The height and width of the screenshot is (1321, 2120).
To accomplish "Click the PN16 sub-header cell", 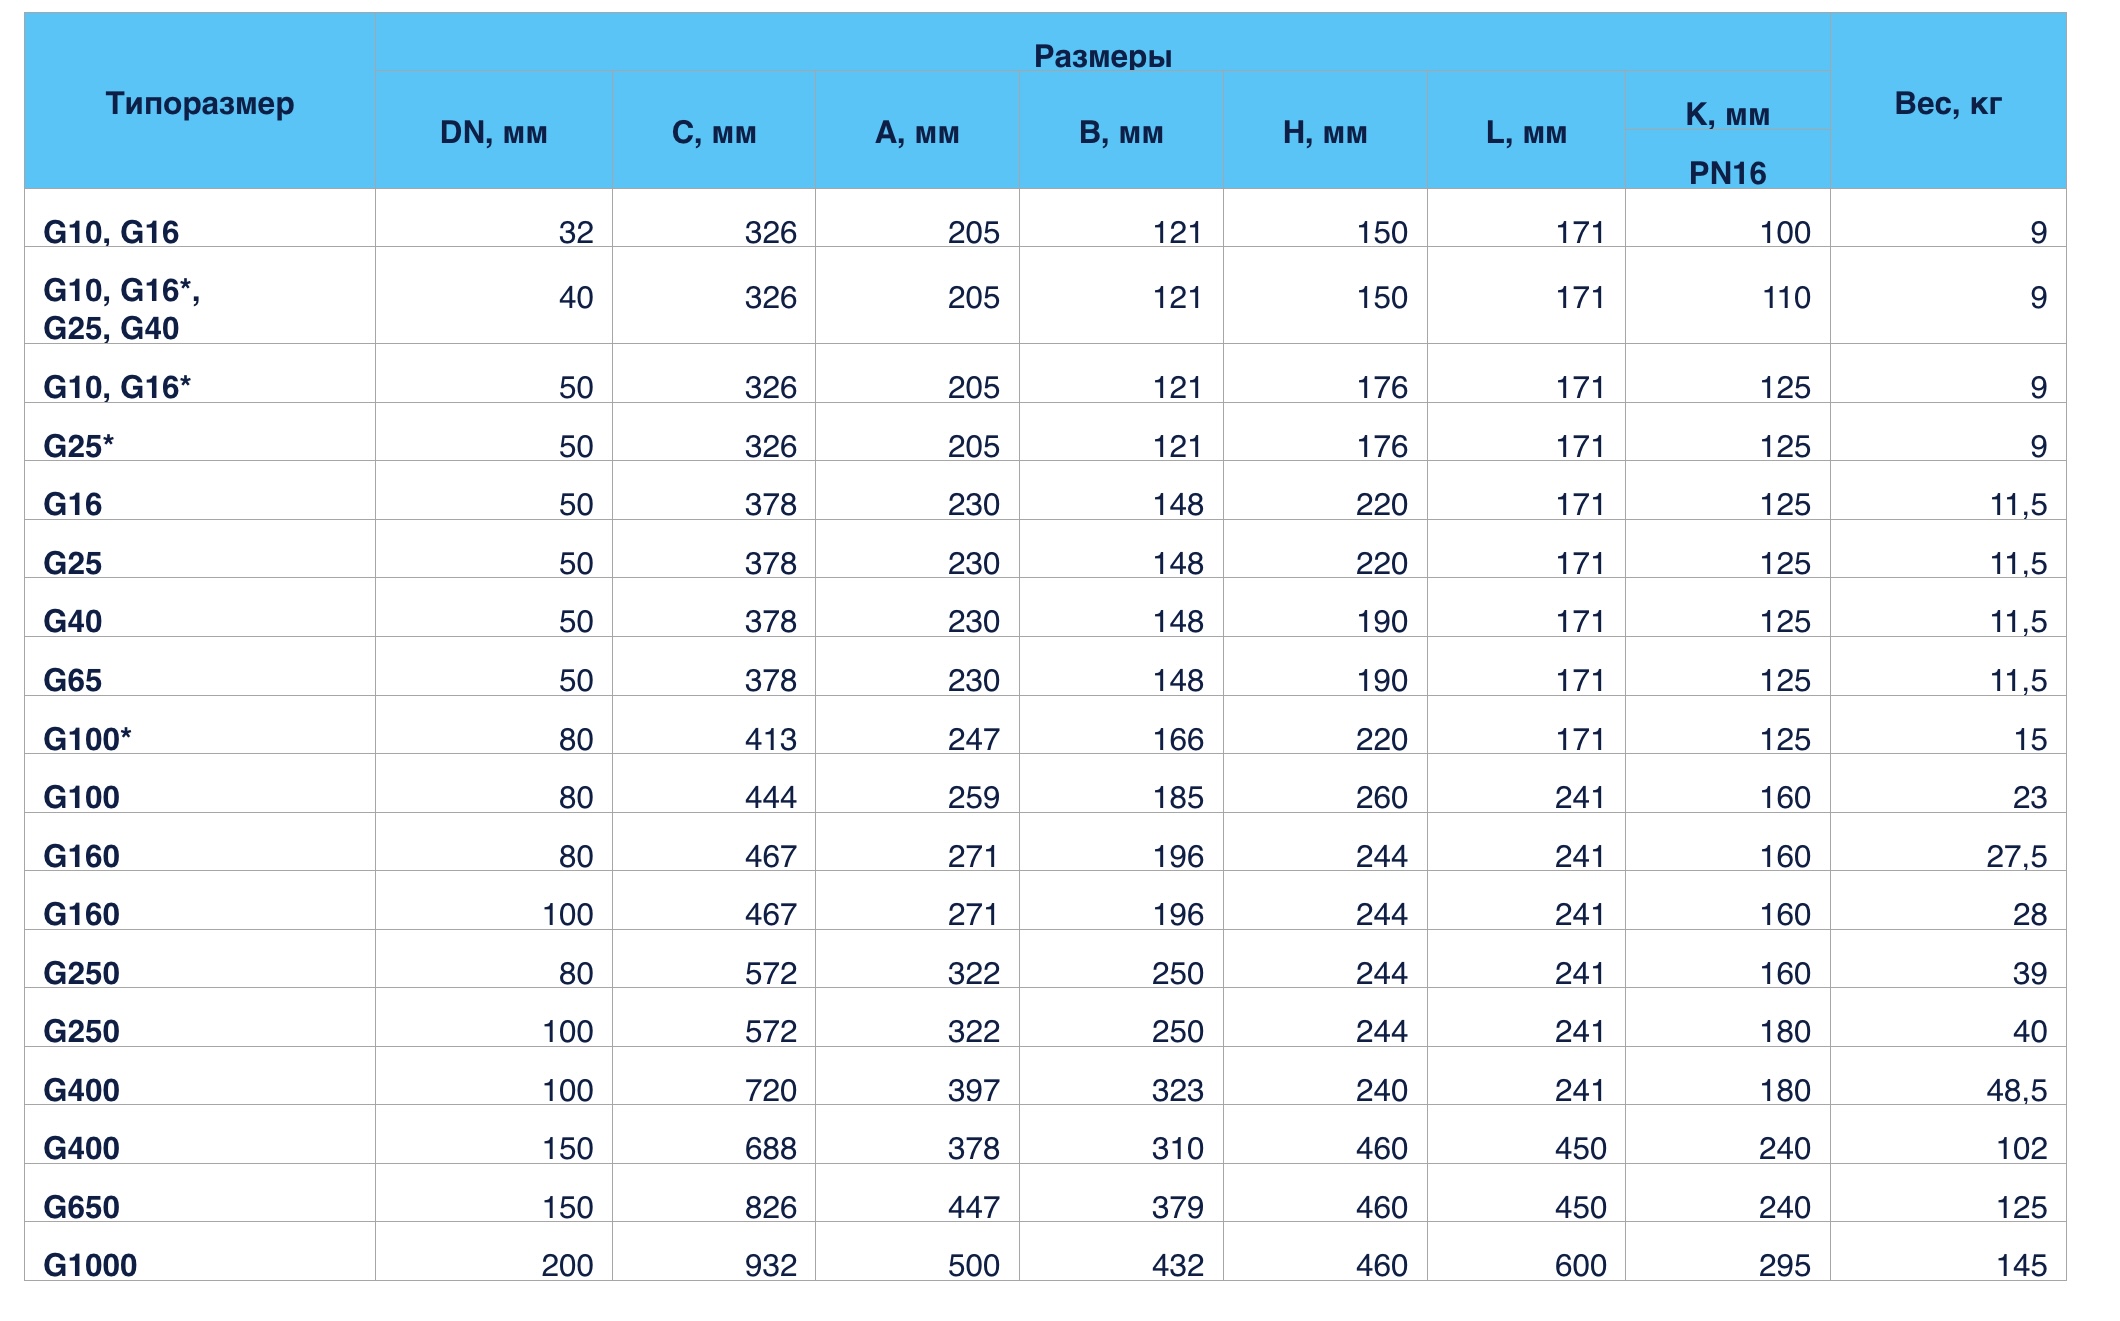I will coord(1727,173).
